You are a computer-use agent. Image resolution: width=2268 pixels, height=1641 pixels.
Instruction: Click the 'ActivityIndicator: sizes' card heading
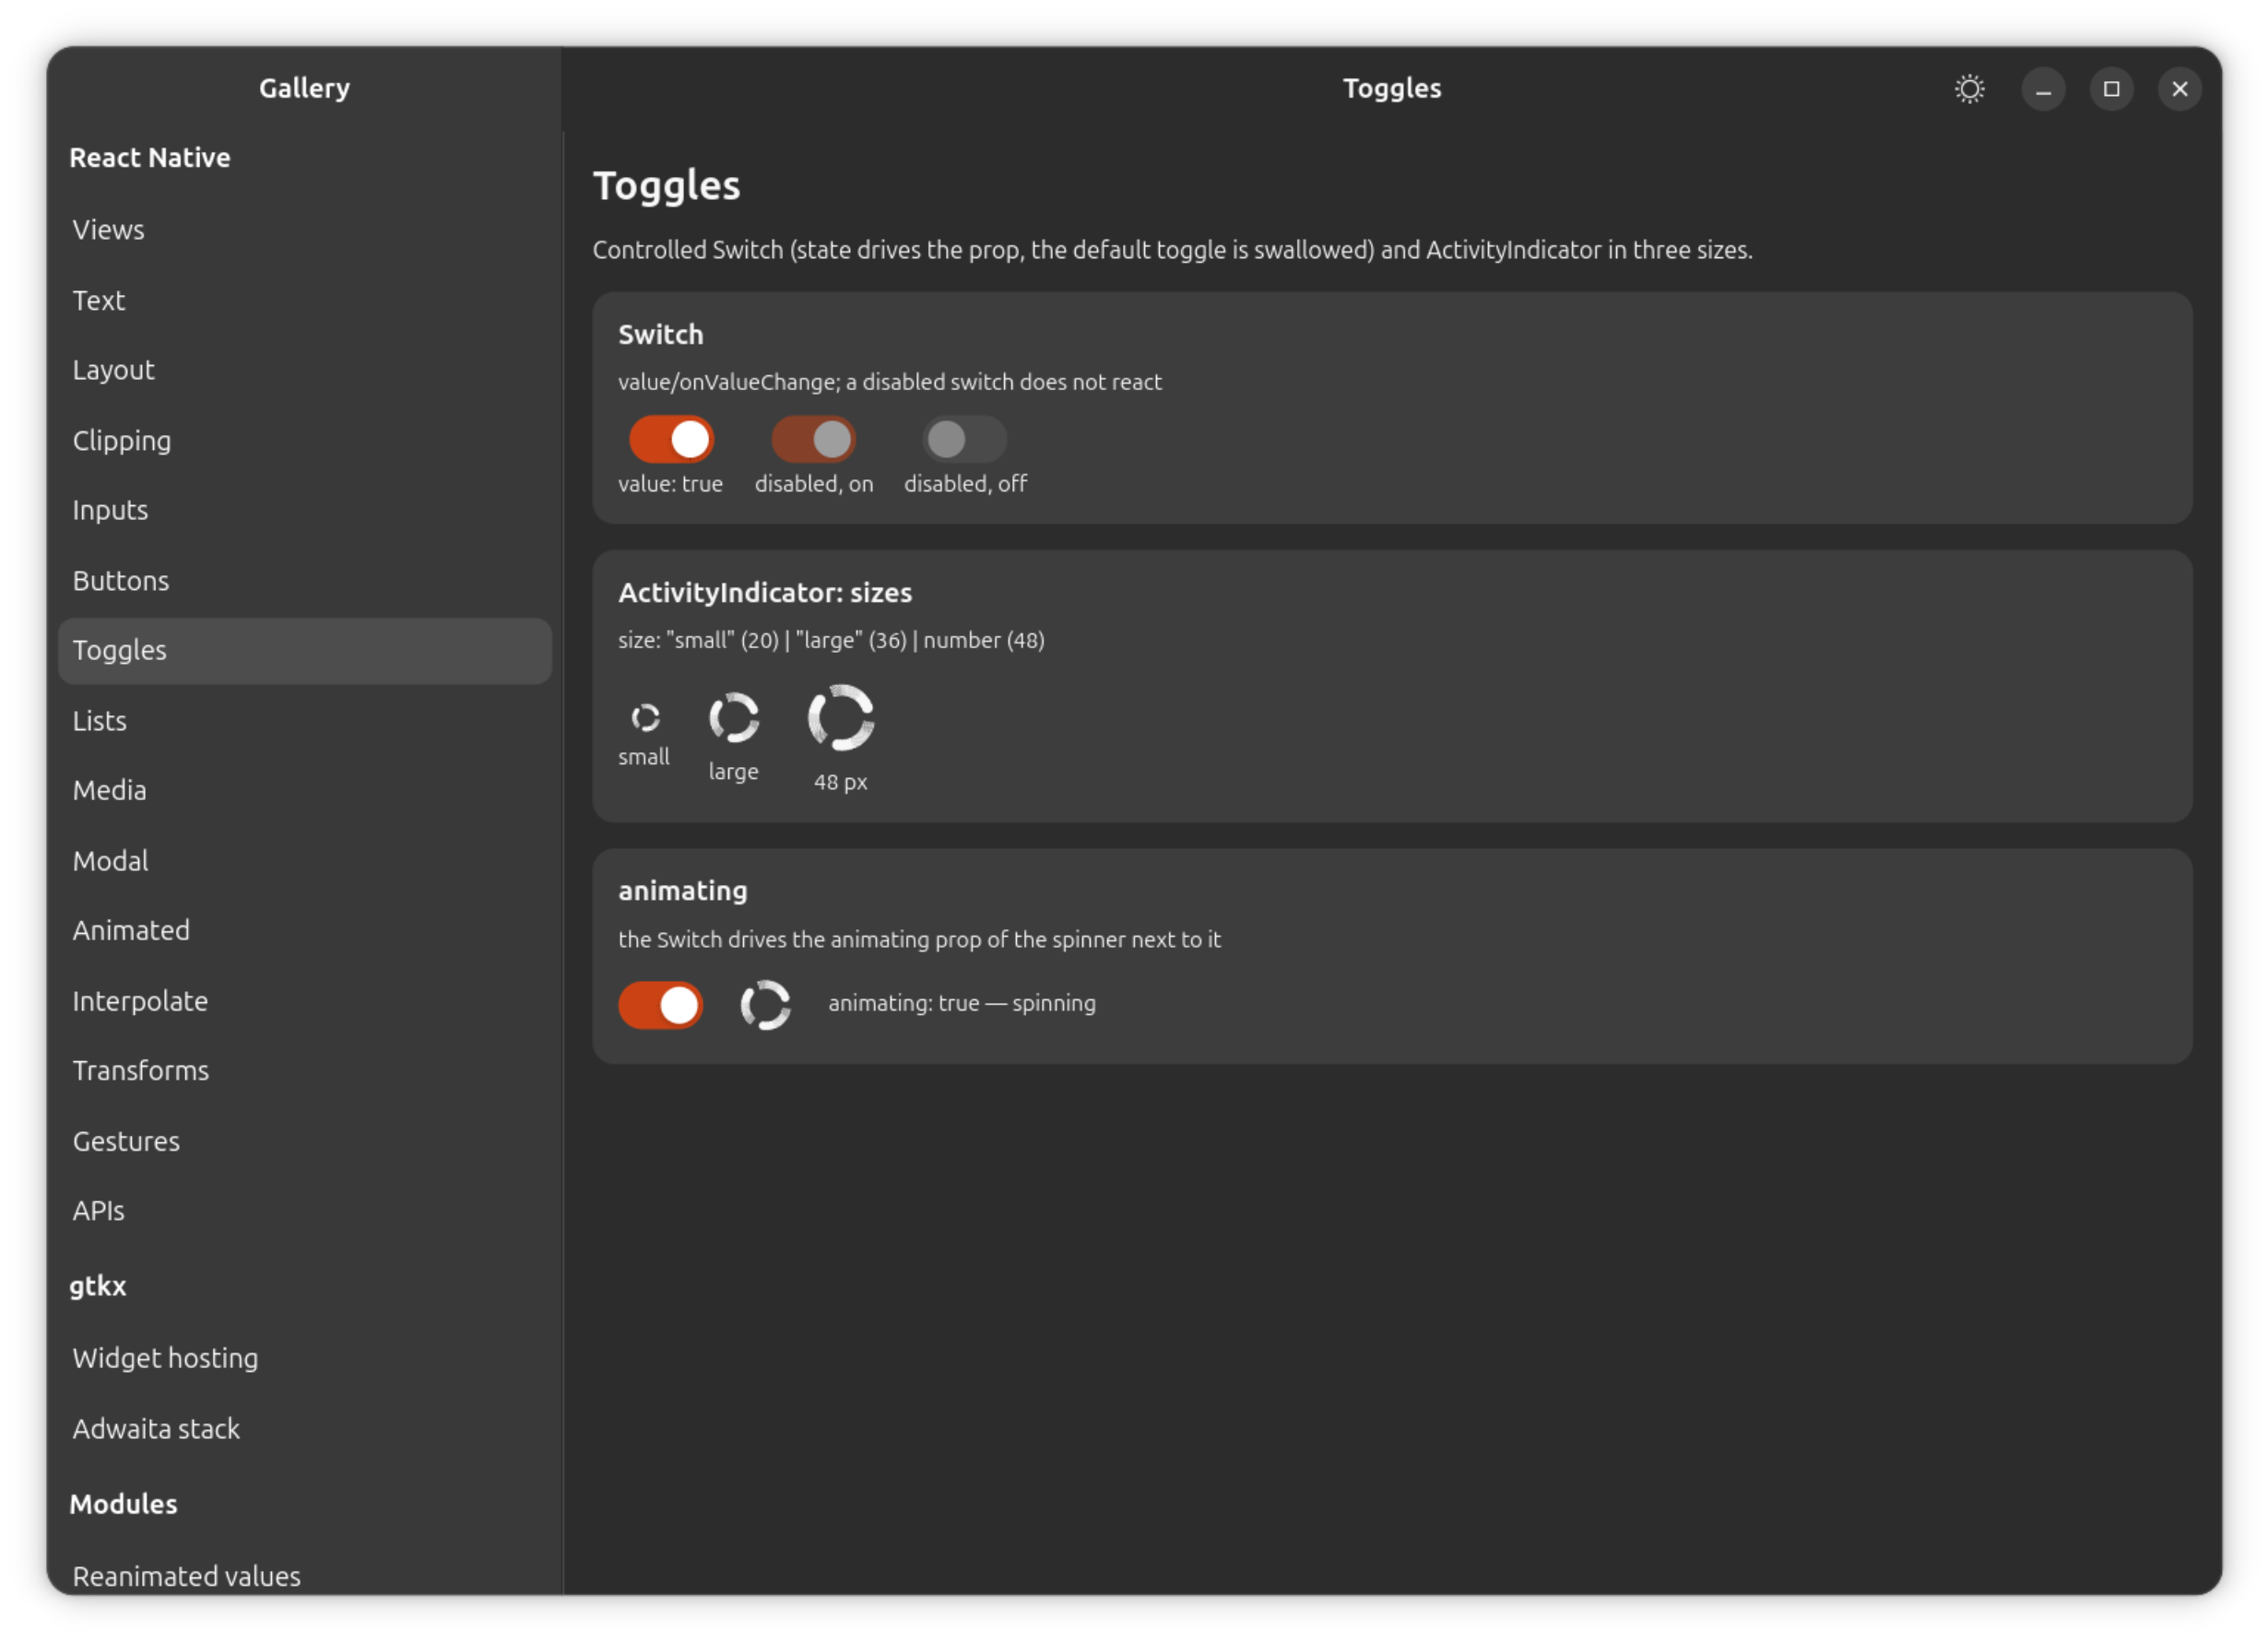point(765,592)
